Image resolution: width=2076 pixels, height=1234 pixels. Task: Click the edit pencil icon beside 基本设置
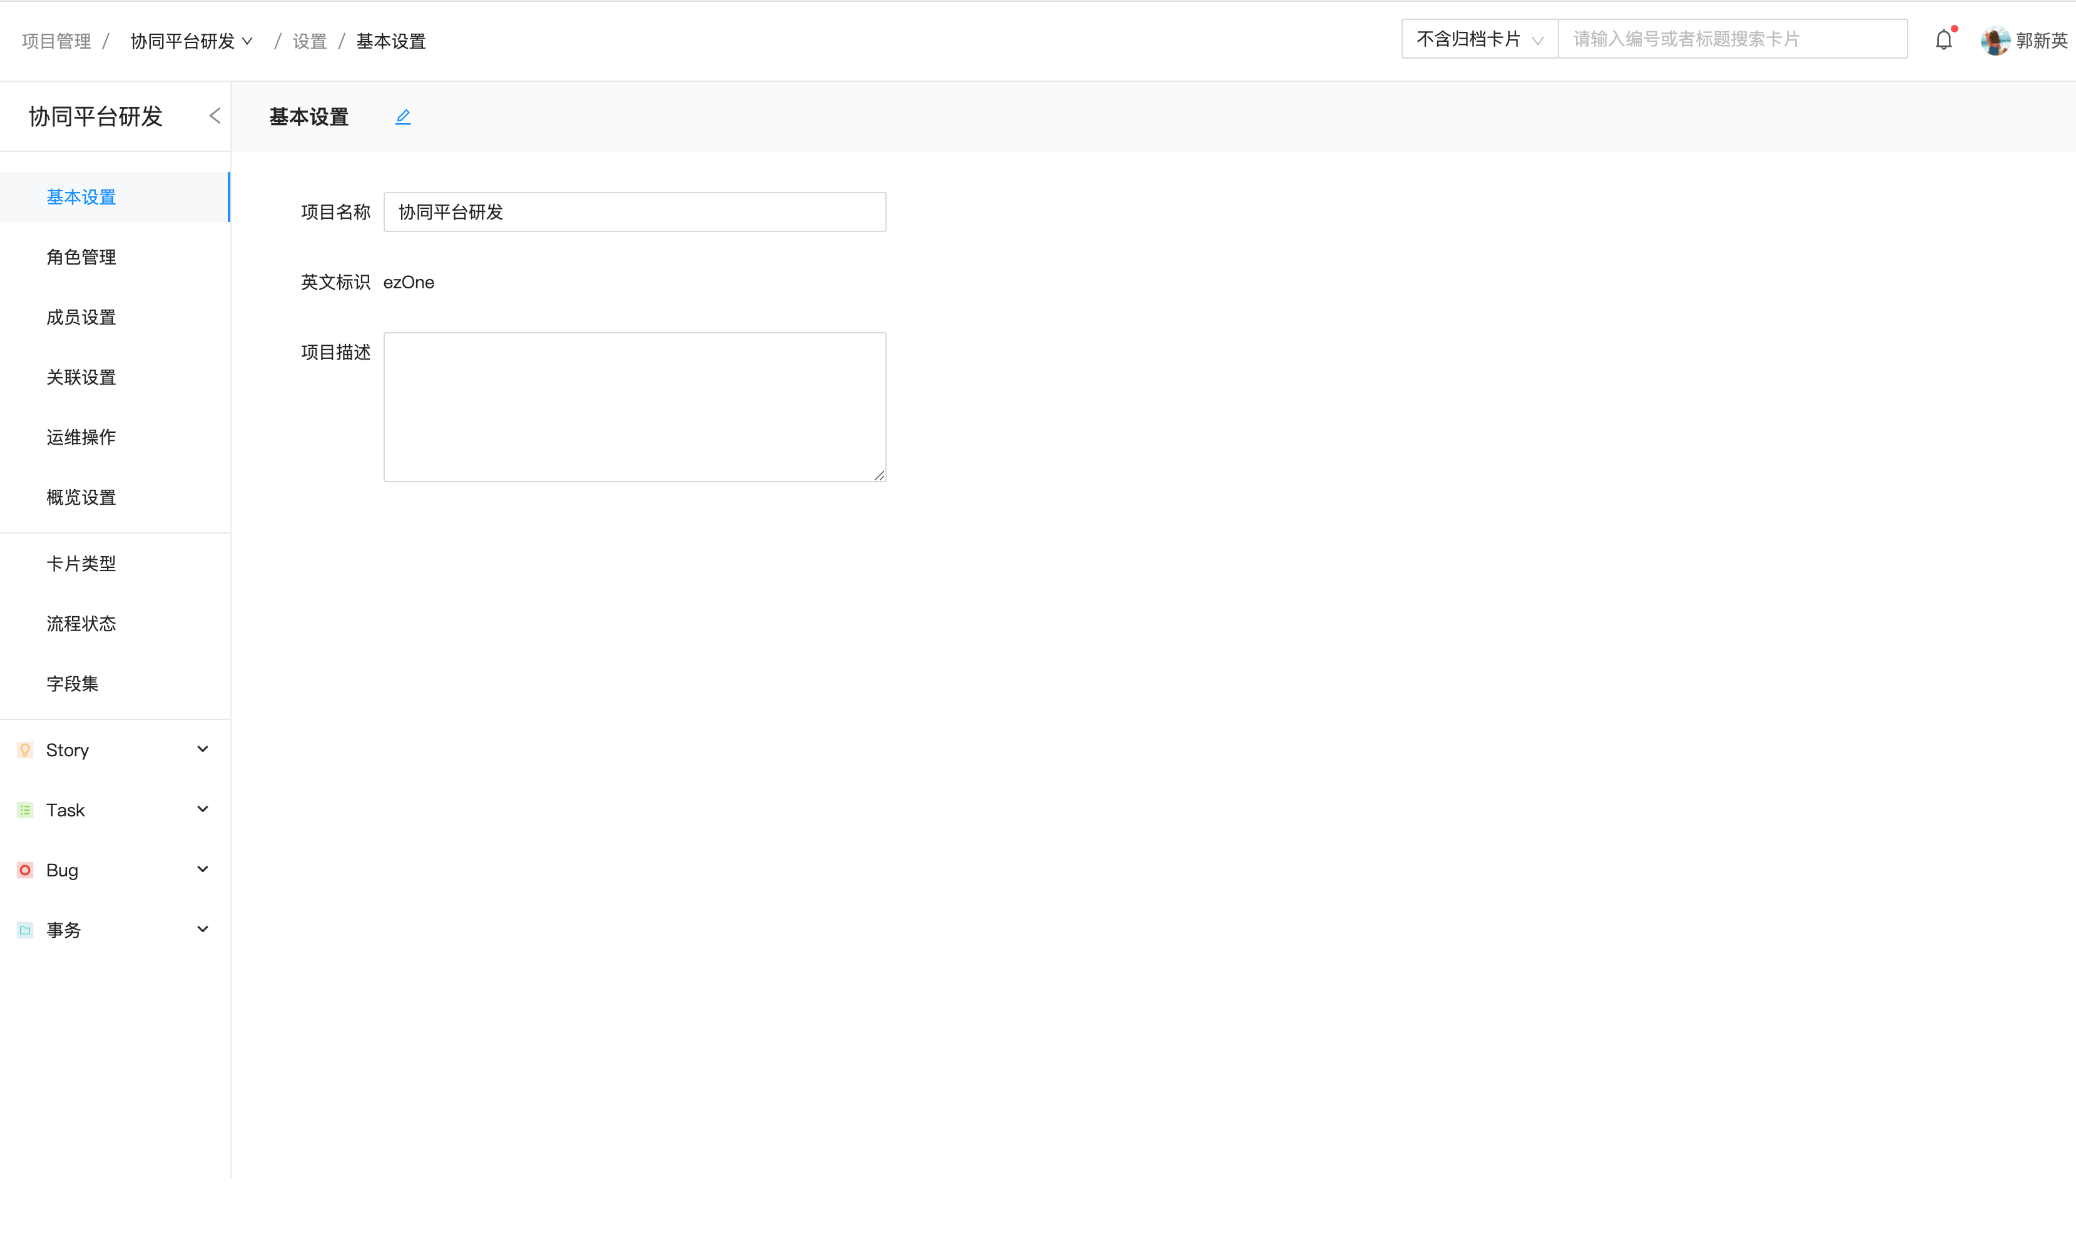tap(403, 117)
